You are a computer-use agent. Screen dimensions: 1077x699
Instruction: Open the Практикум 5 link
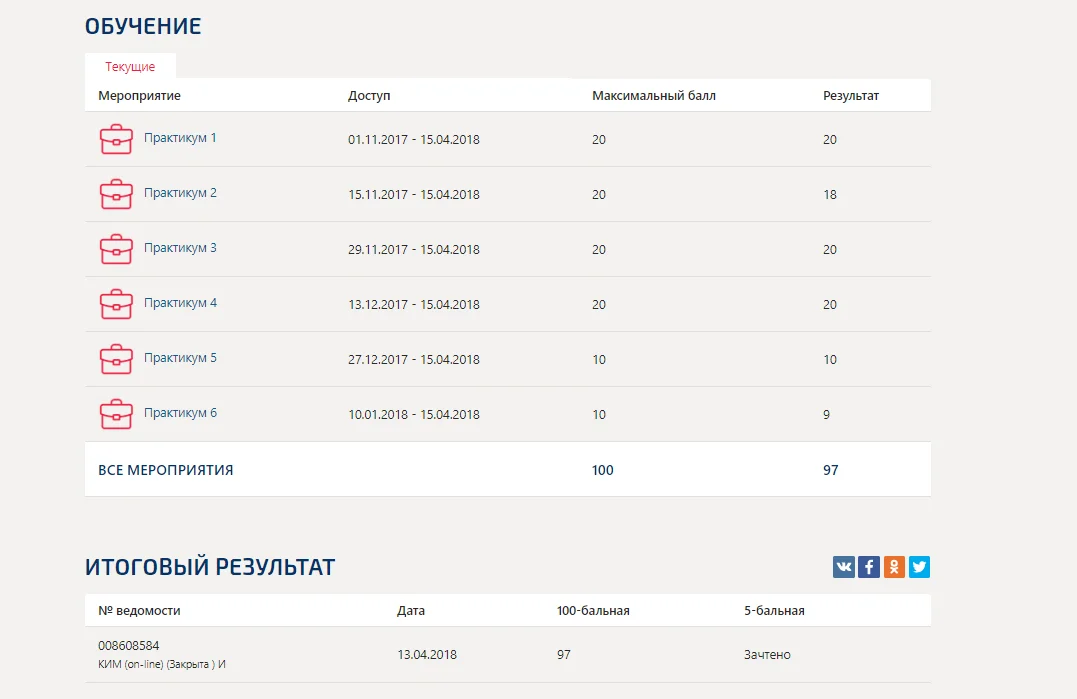(180, 358)
